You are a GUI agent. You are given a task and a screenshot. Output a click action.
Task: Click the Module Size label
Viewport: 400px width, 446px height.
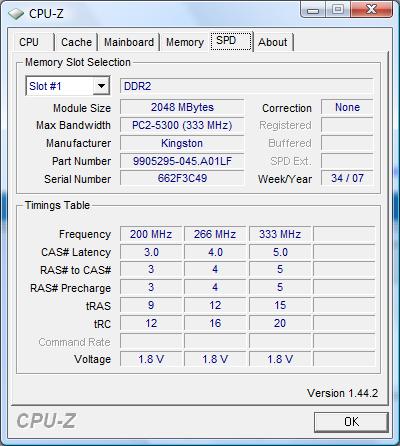point(82,108)
